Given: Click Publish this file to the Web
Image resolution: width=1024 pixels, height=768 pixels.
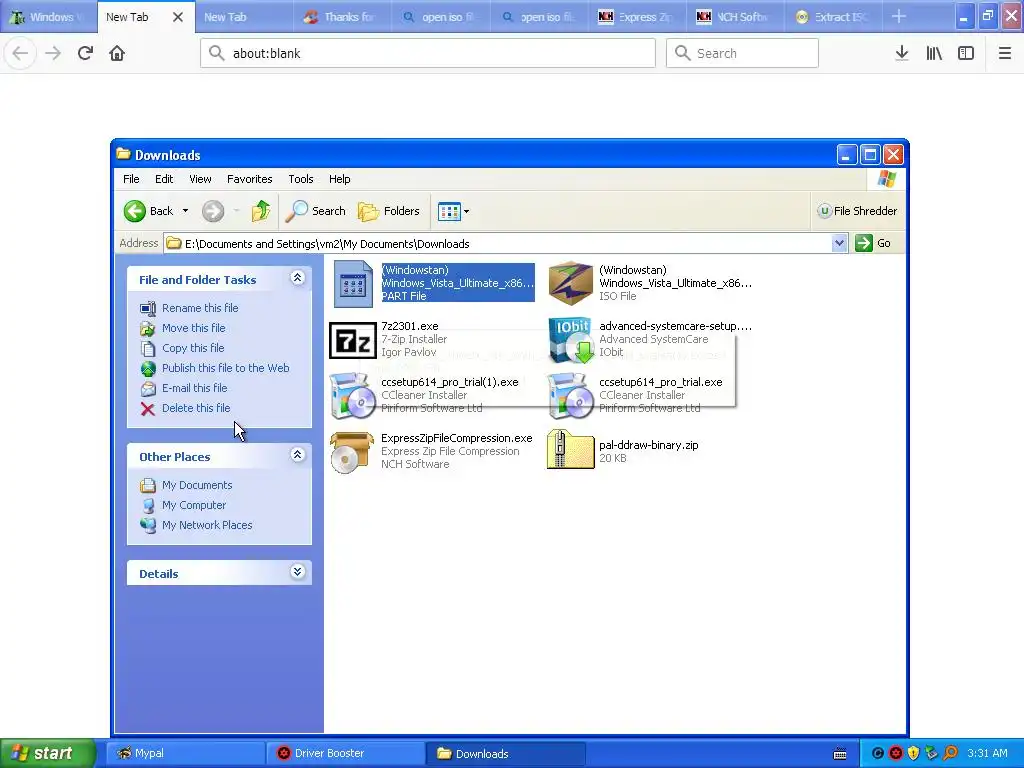Looking at the screenshot, I should [x=225, y=368].
